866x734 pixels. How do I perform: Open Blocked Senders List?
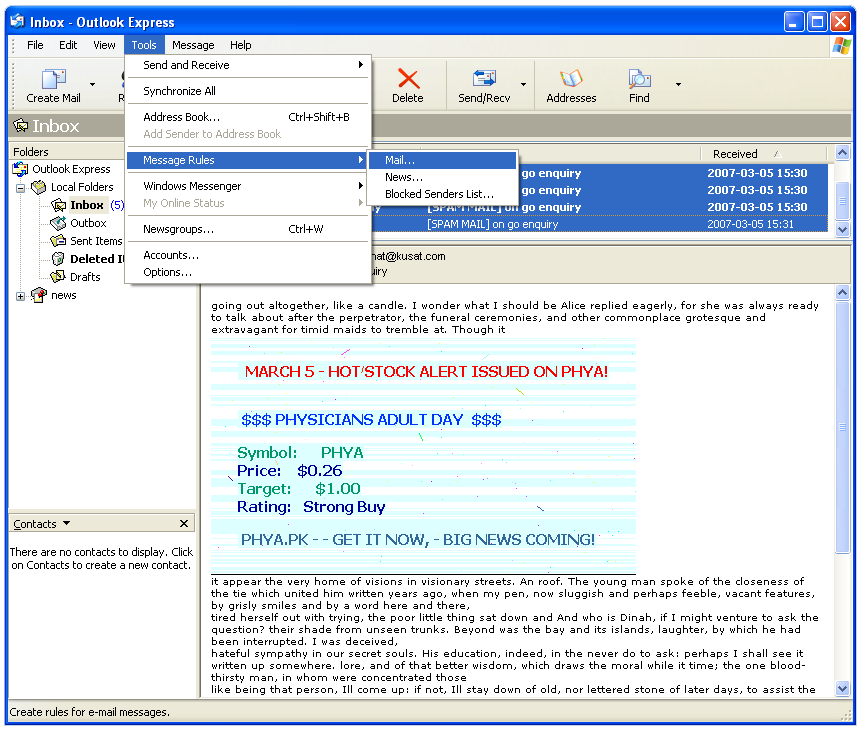point(443,194)
